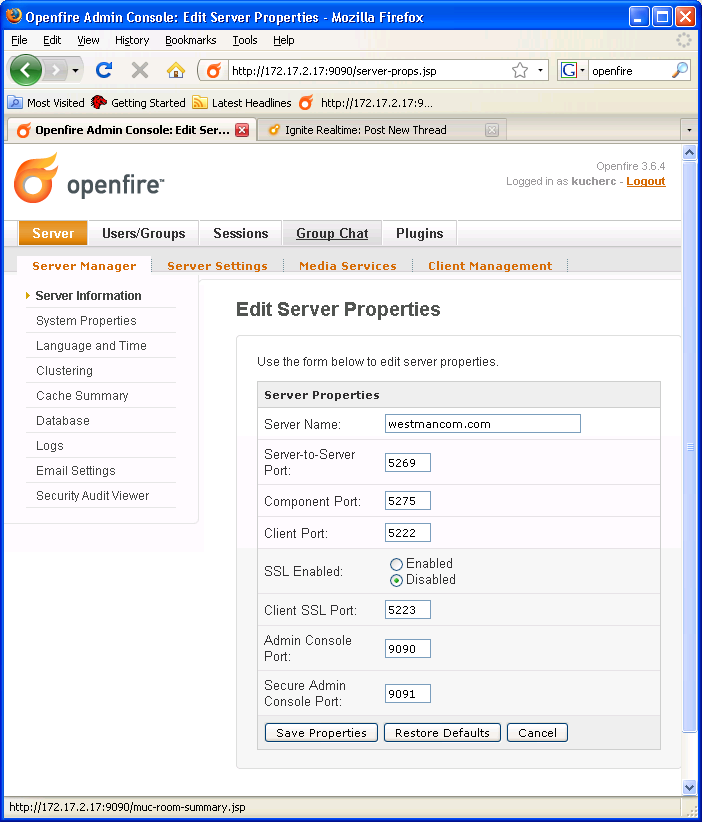Viewport: 702px width, 822px height.
Task: Close the Ignite Realtime tab
Action: pyautogui.click(x=492, y=130)
